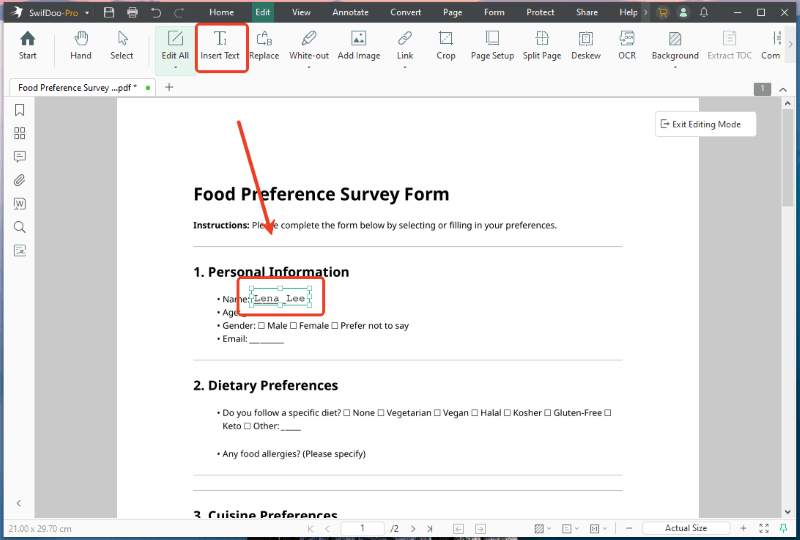This screenshot has height=540, width=800.
Task: Go to the Start page
Action: coord(28,45)
